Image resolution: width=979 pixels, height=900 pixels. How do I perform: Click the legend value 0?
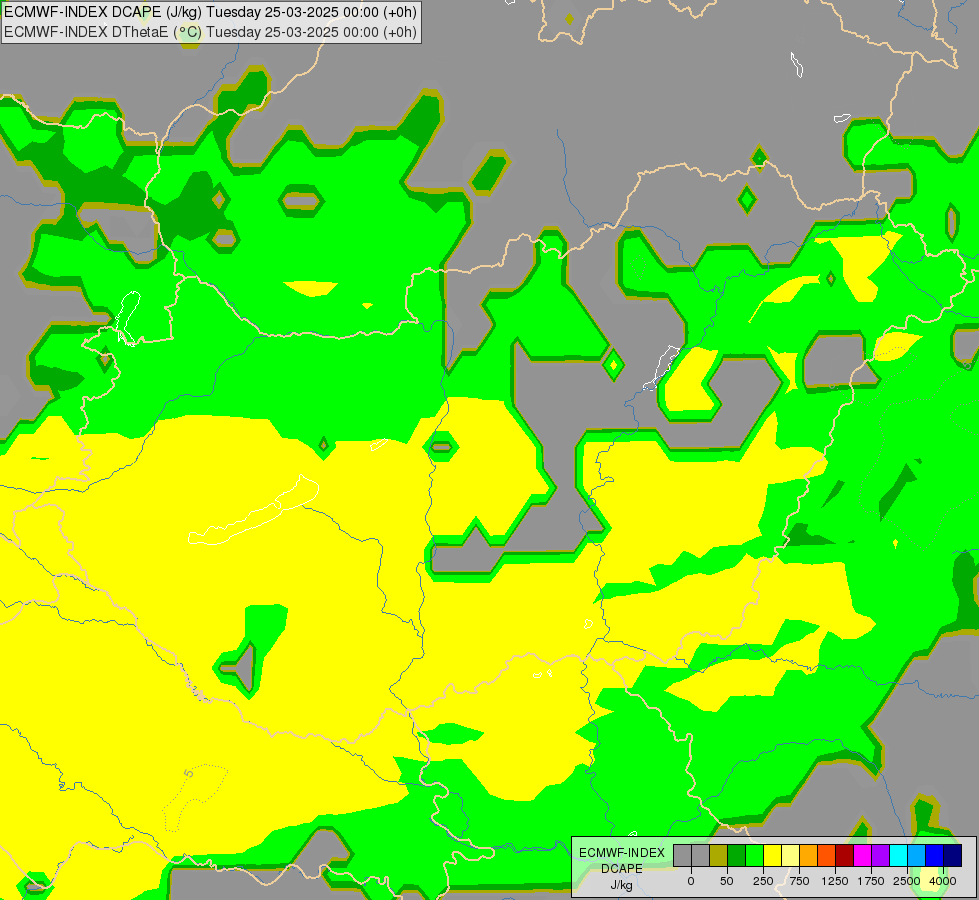[691, 881]
